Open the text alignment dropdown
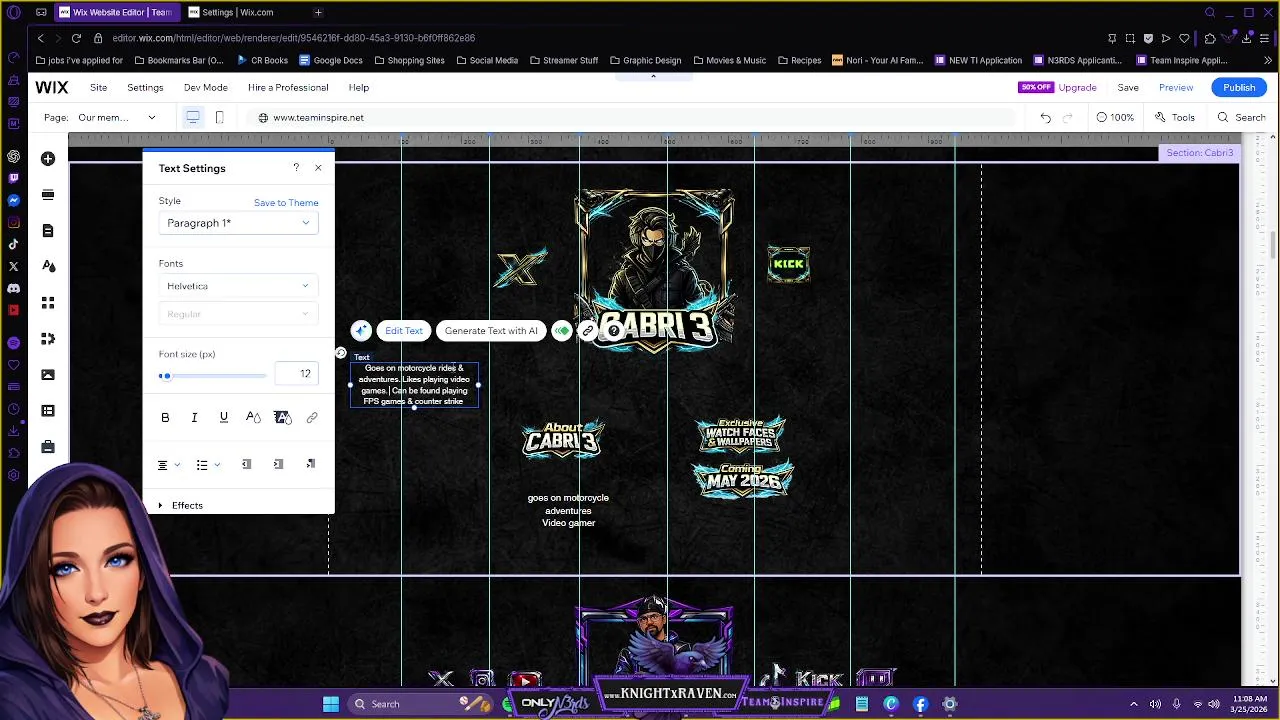This screenshot has height=720, width=1280. (x=169, y=465)
